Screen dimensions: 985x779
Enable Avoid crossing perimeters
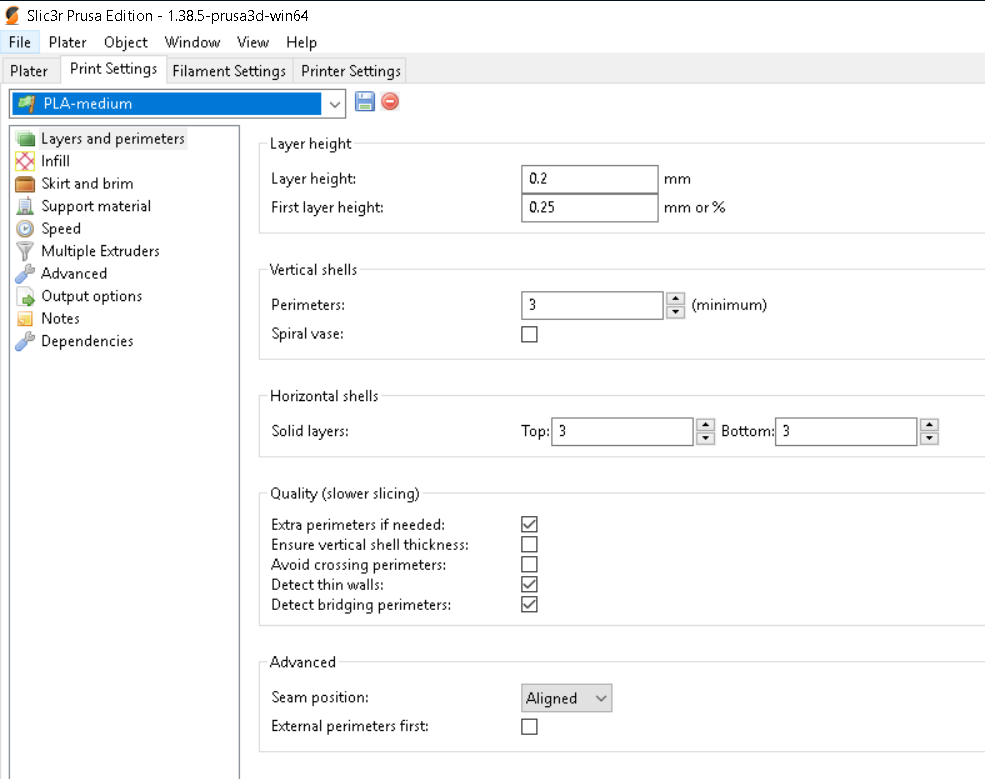point(530,565)
